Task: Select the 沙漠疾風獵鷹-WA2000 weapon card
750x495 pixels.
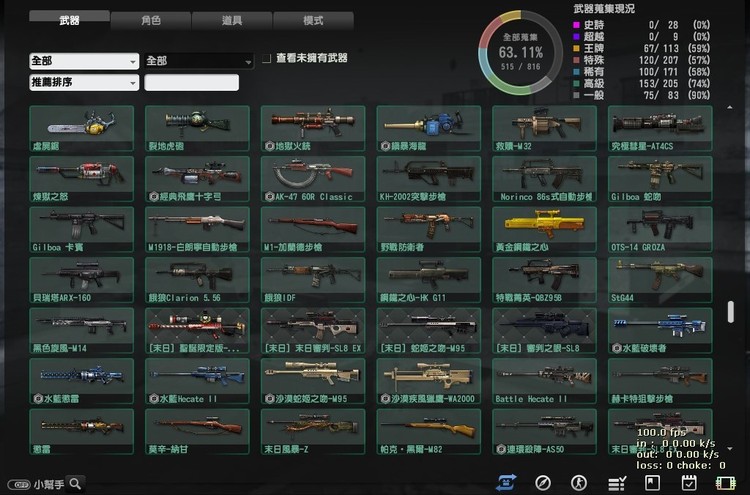Action: click(x=429, y=381)
